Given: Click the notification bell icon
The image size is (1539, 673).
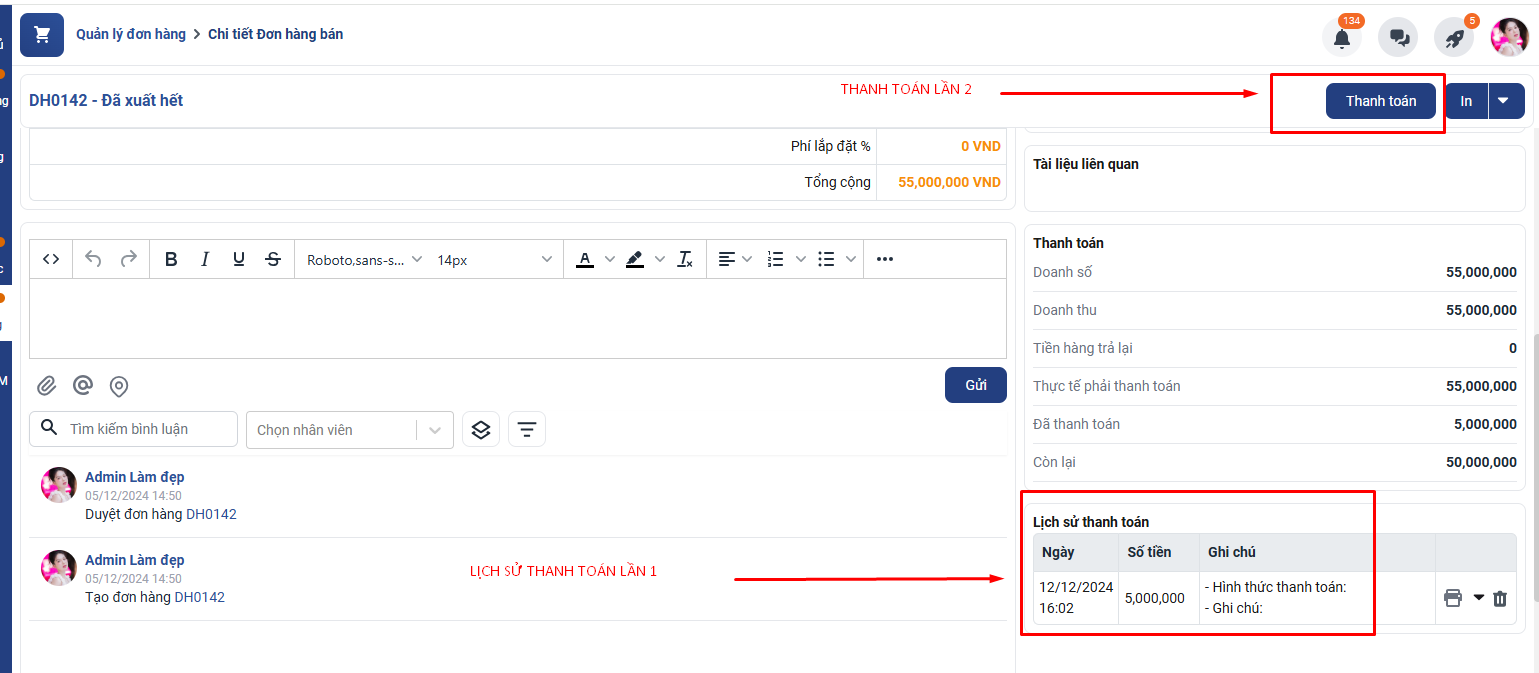Looking at the screenshot, I should [x=1341, y=38].
